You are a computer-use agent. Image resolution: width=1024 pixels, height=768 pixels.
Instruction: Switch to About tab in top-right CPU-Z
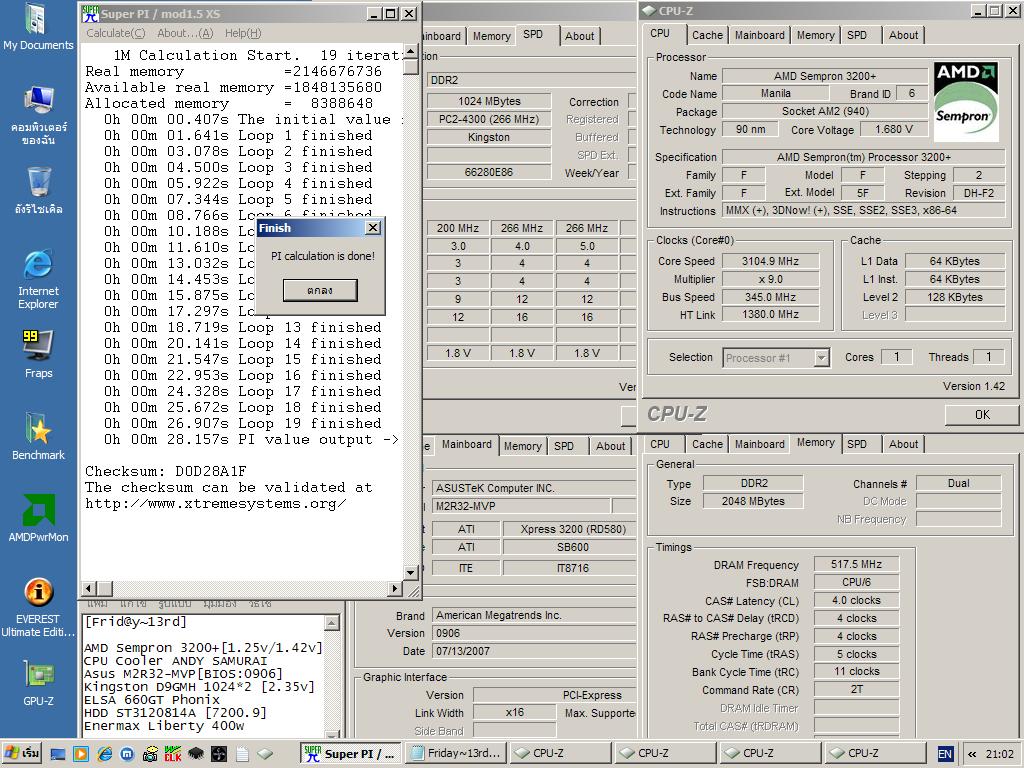[x=903, y=35]
